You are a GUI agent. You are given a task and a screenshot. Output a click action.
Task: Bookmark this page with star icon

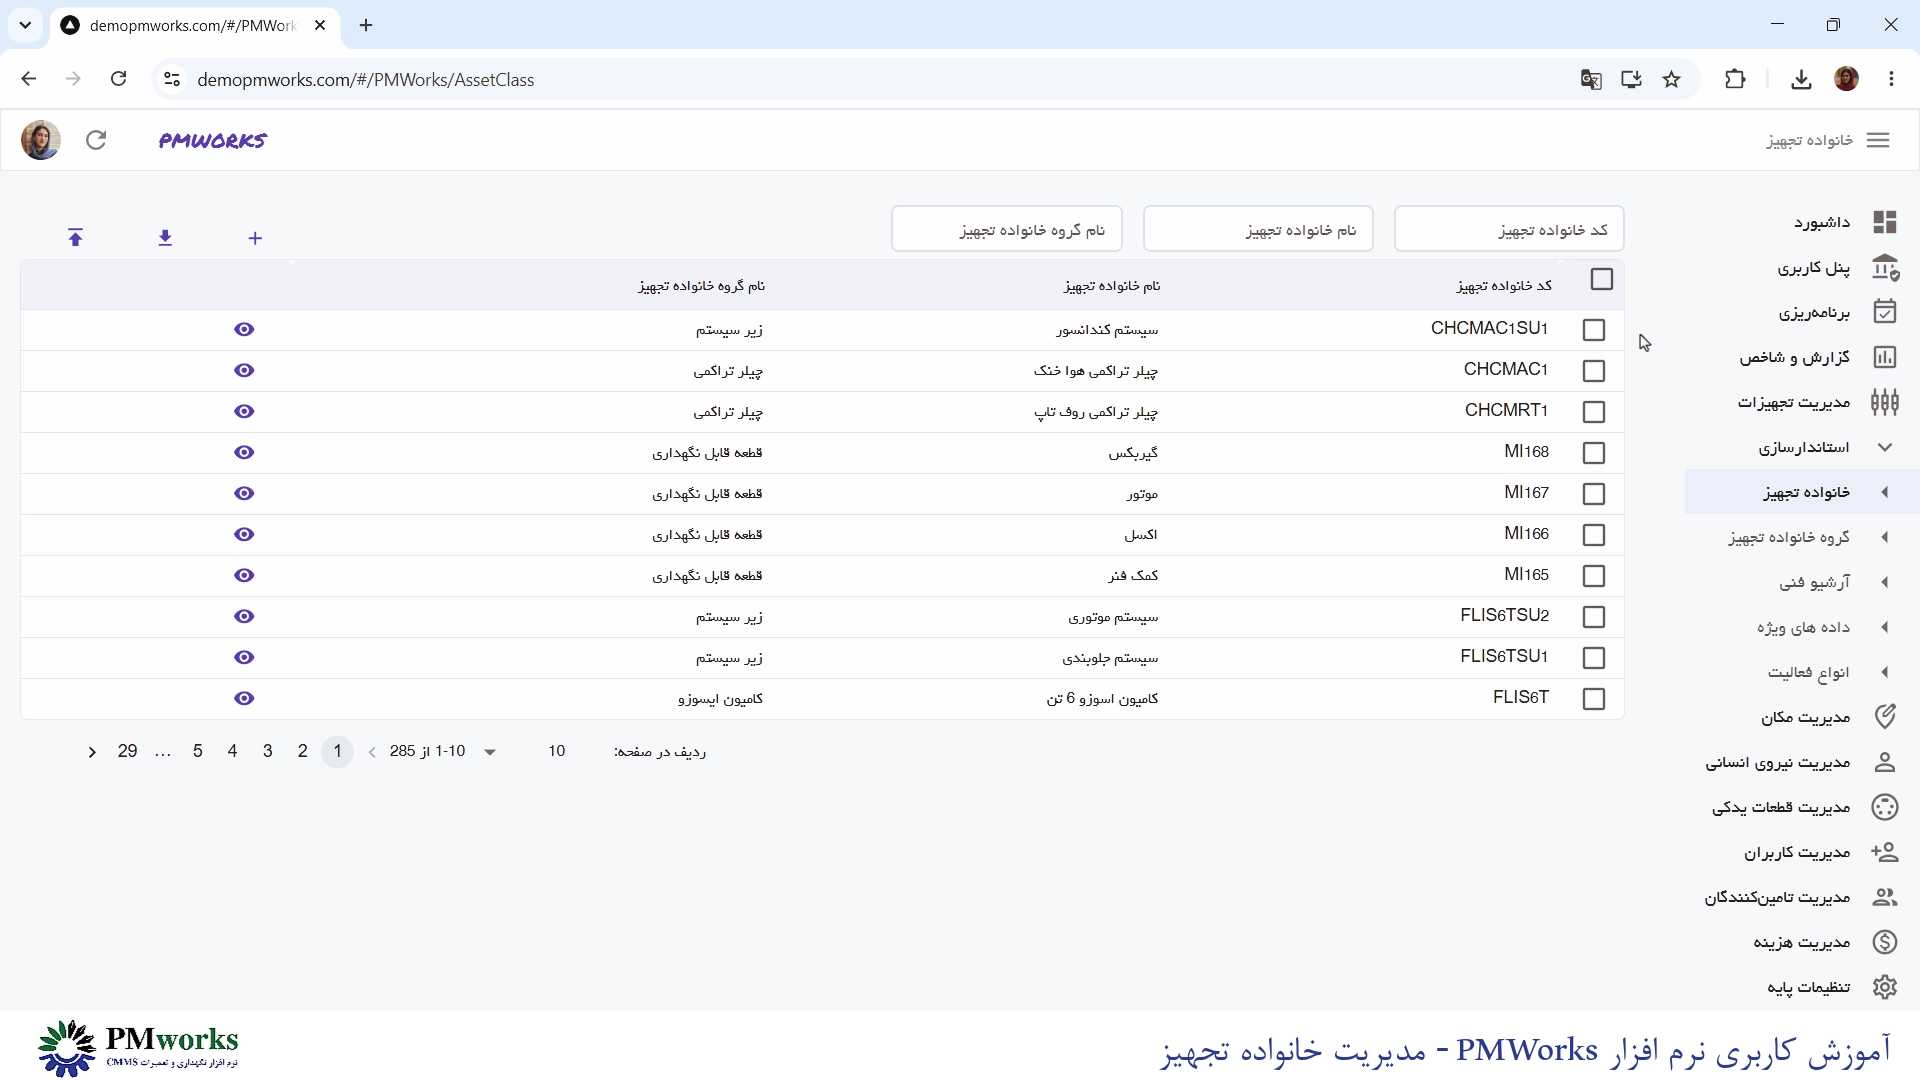(x=1672, y=80)
